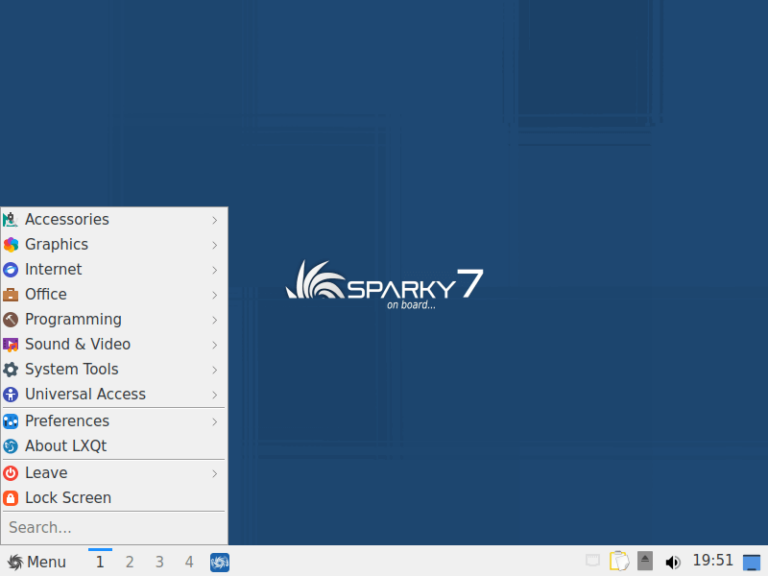Viewport: 768px width, 576px height.
Task: Expand the Universal Access submenu arrow
Action: pyautogui.click(x=215, y=395)
